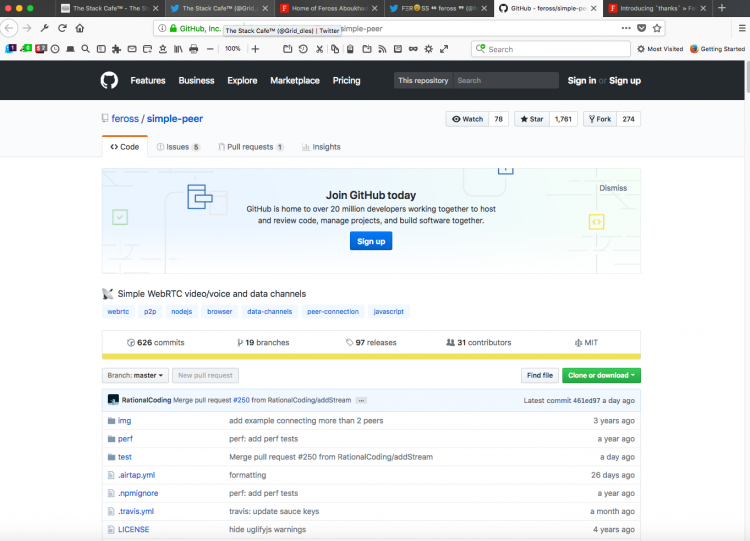Viewport: 750px width, 541px height.
Task: Click the language bar yellow strip
Action: 371,356
